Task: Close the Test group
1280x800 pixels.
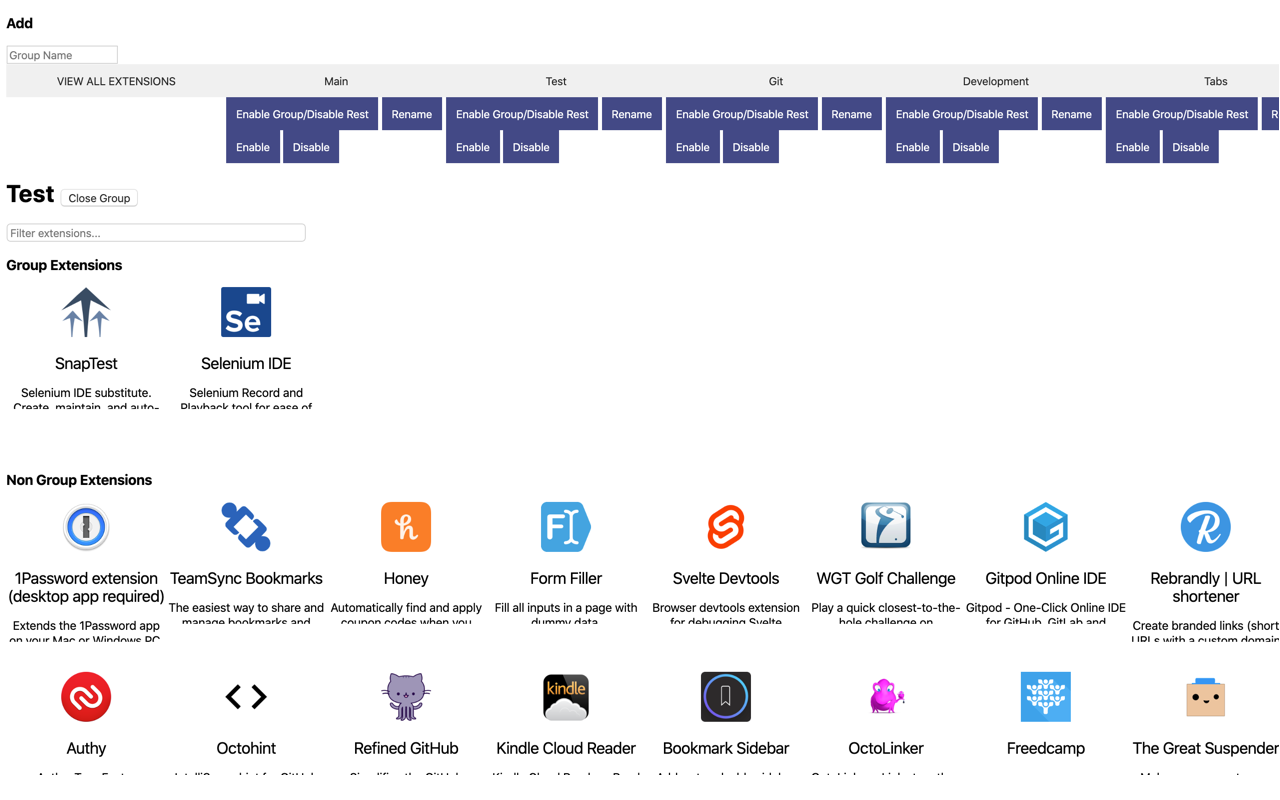Action: 99,198
